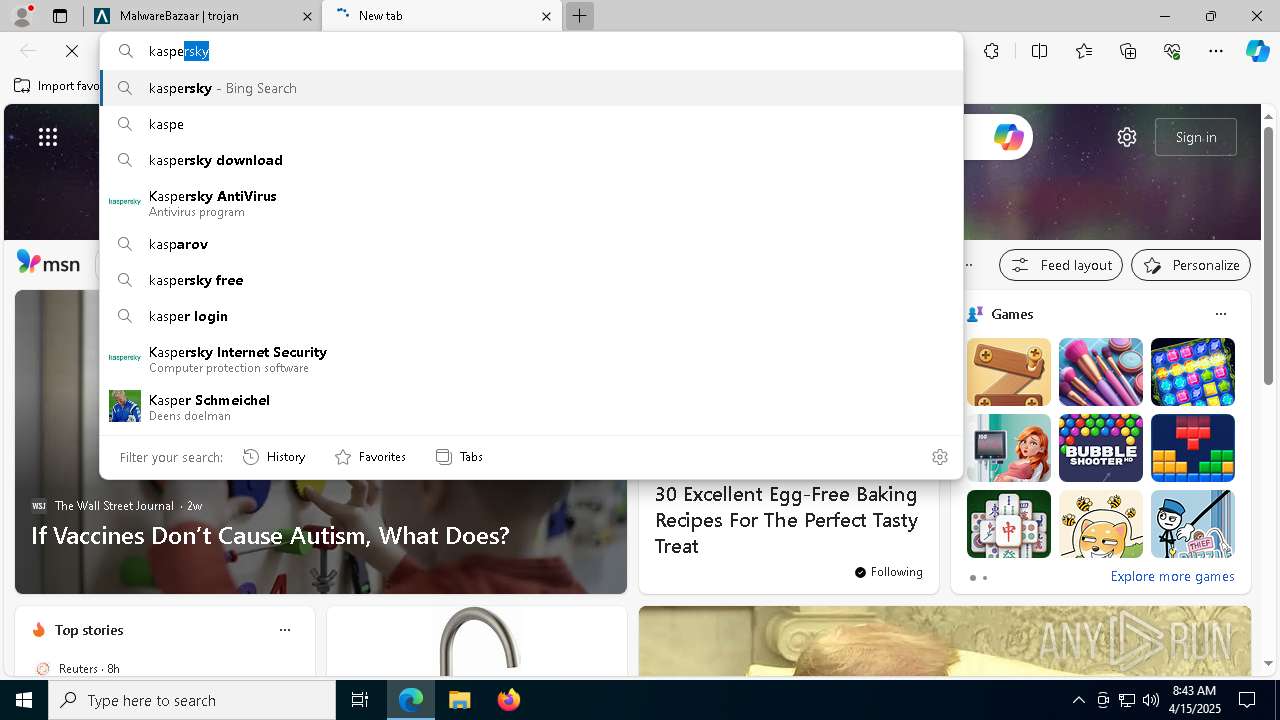Open the Feed layout options
Screen dimensions: 1280x720
pyautogui.click(x=1061, y=265)
